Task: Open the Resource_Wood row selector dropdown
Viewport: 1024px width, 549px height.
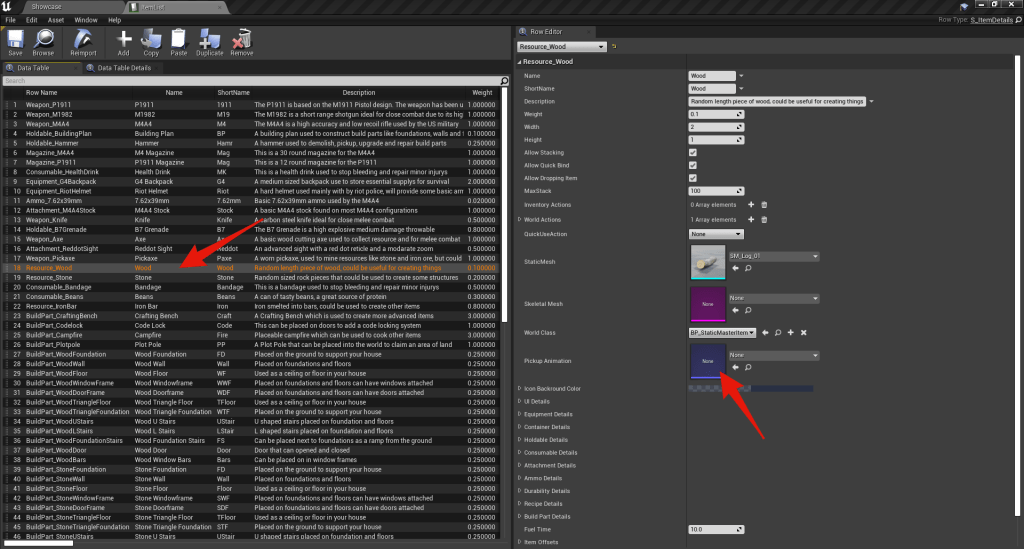Action: pyautogui.click(x=561, y=46)
